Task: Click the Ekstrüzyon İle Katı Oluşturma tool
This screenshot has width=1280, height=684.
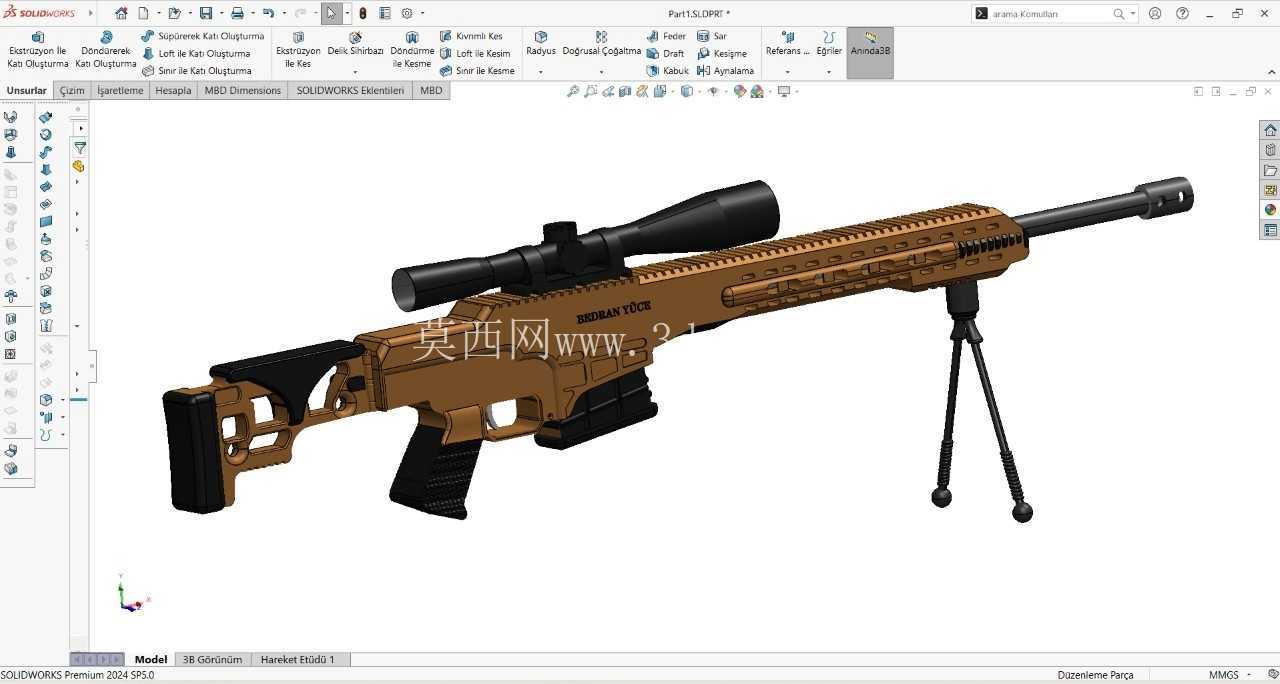Action: click(x=38, y=50)
